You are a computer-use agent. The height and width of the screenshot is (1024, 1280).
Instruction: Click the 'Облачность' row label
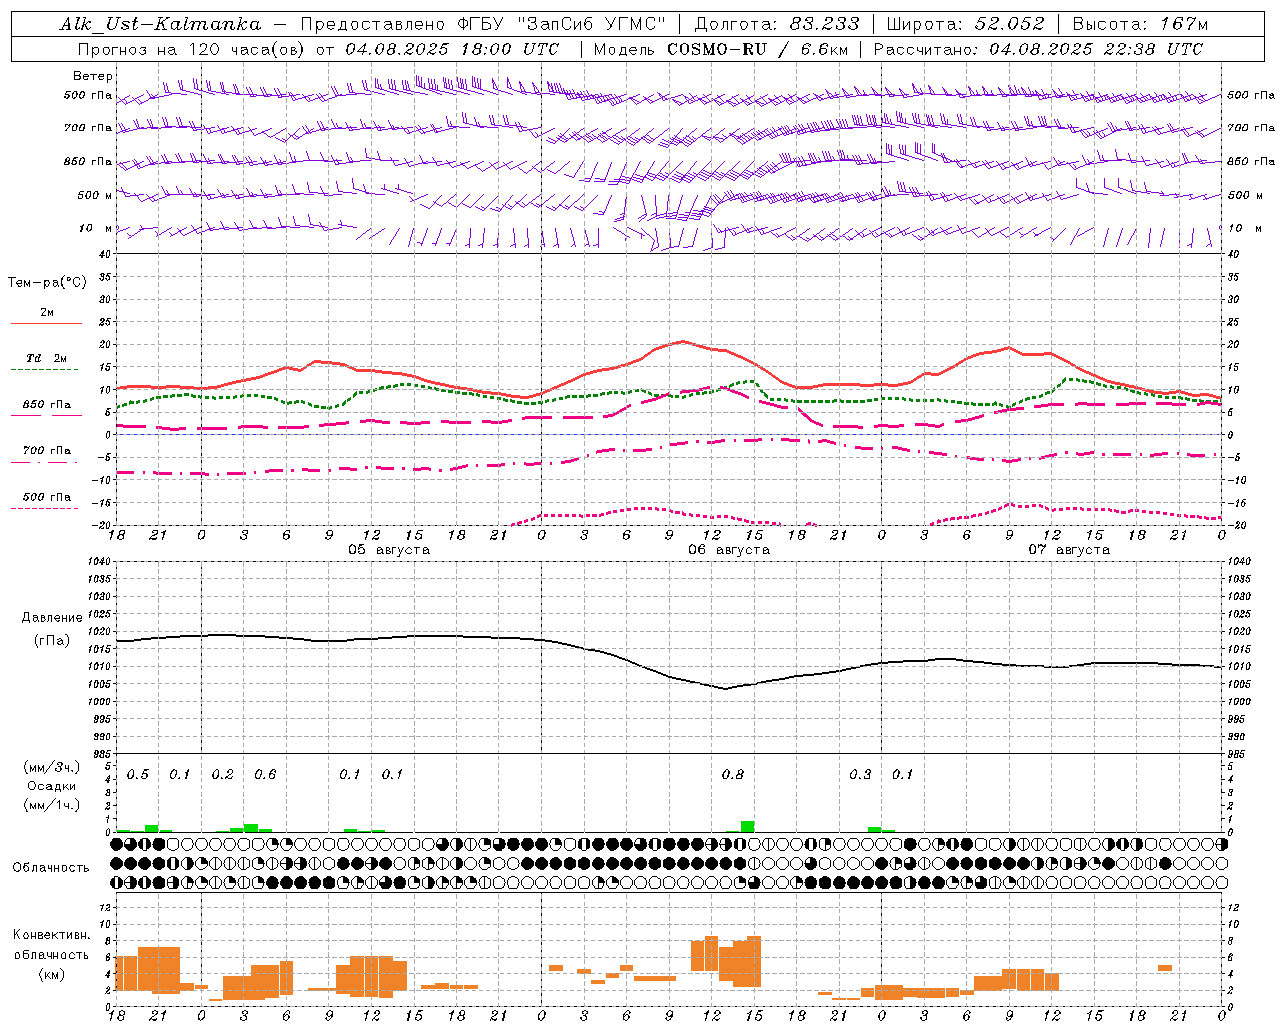coord(51,867)
